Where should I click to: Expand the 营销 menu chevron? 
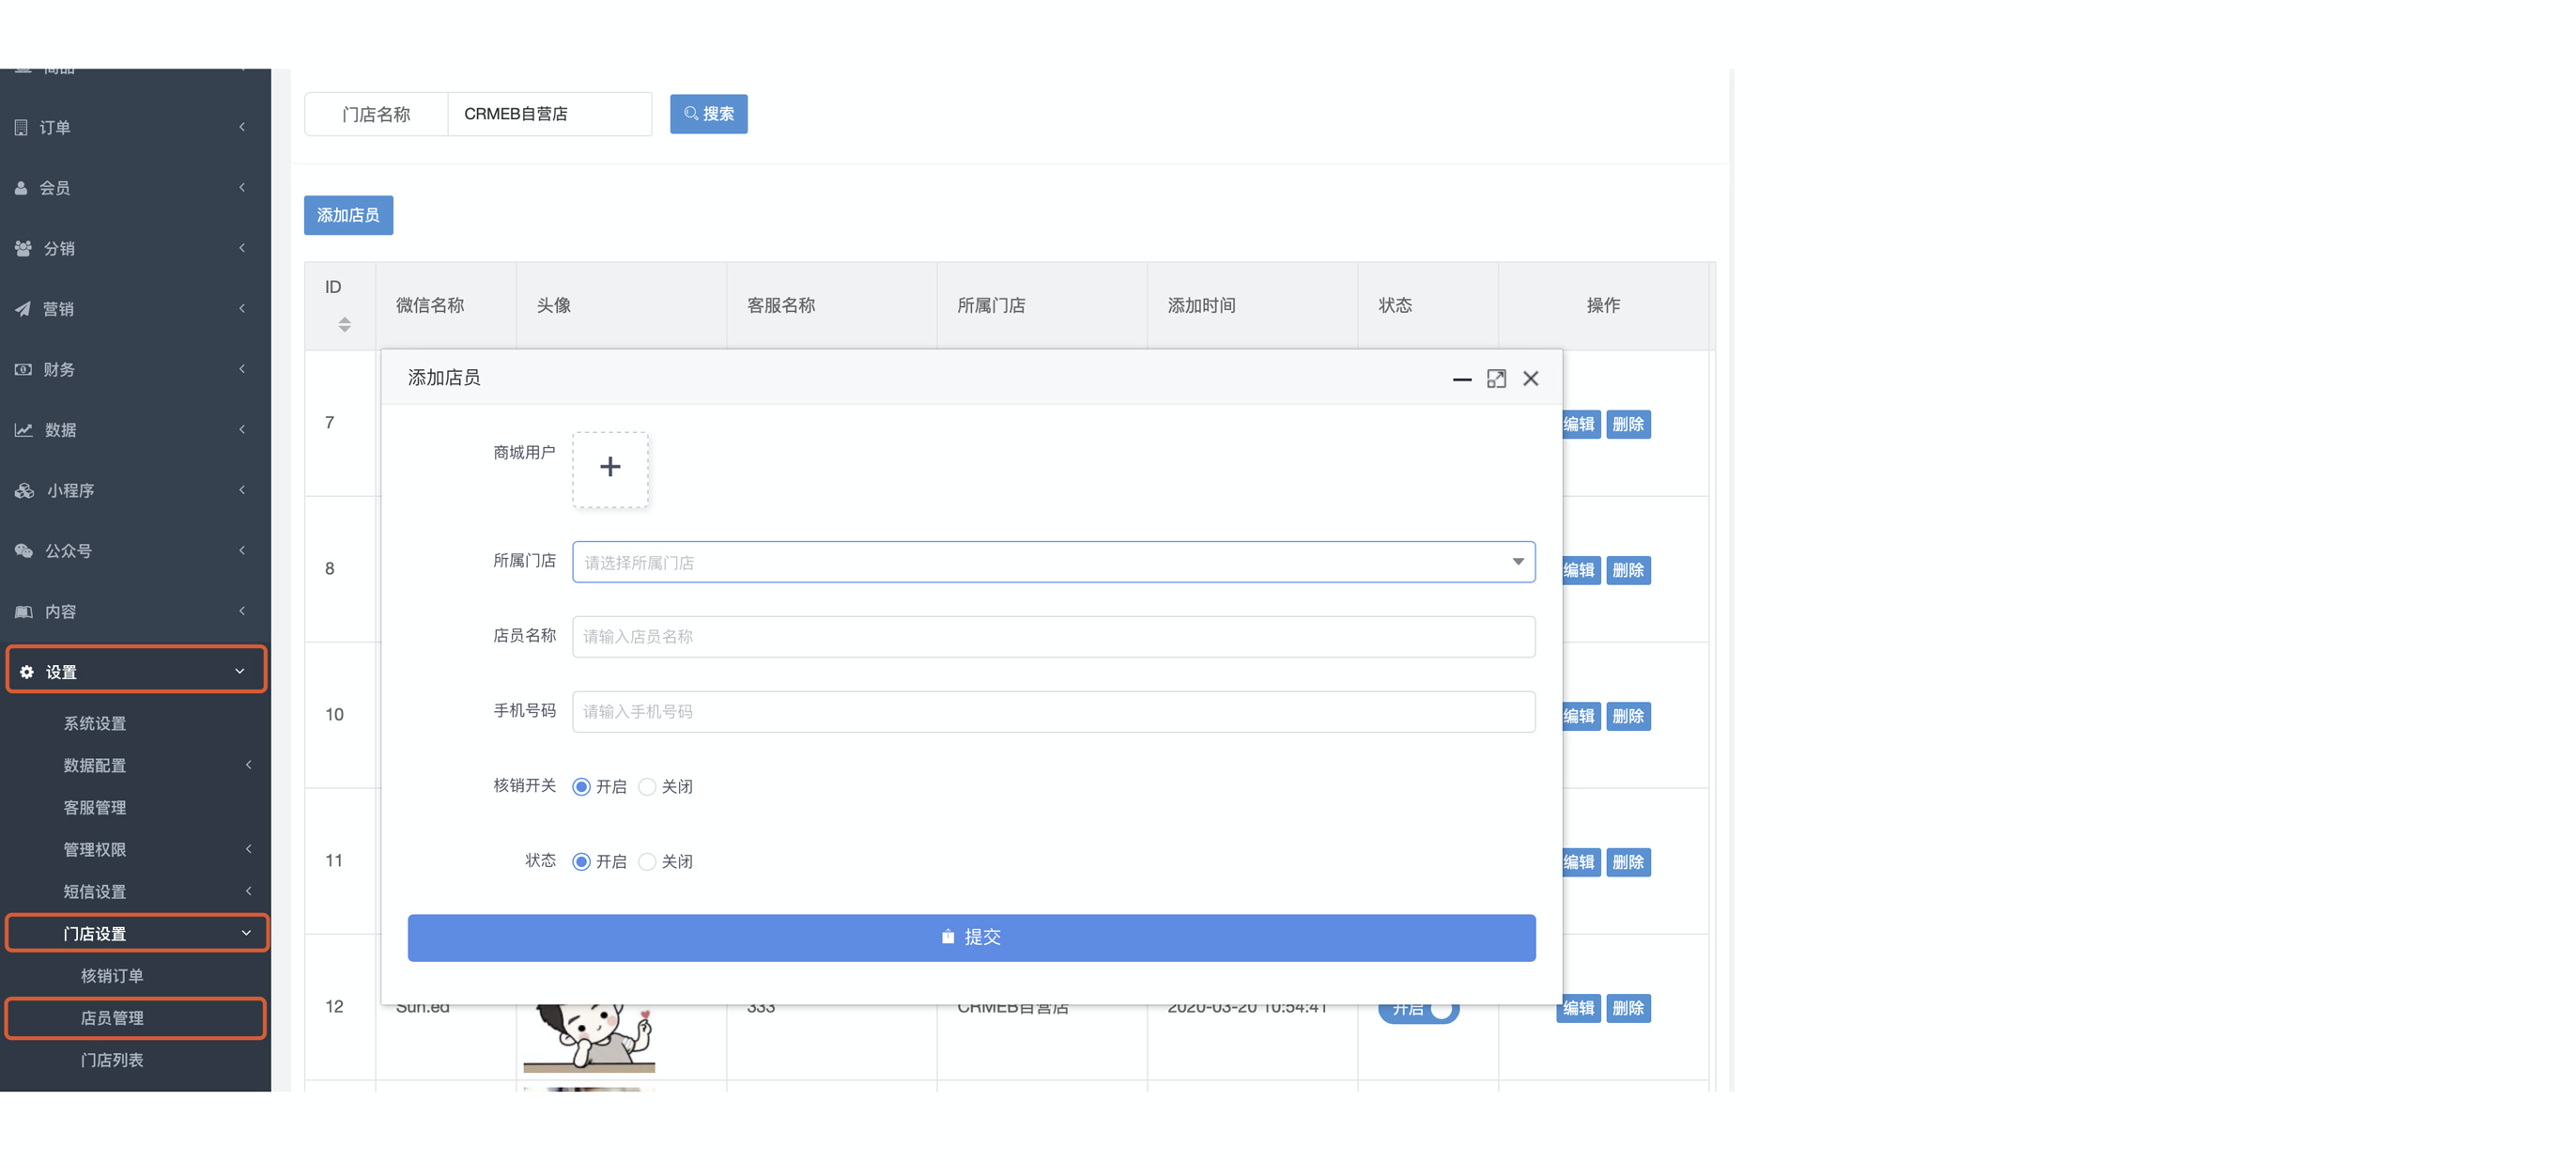(242, 309)
